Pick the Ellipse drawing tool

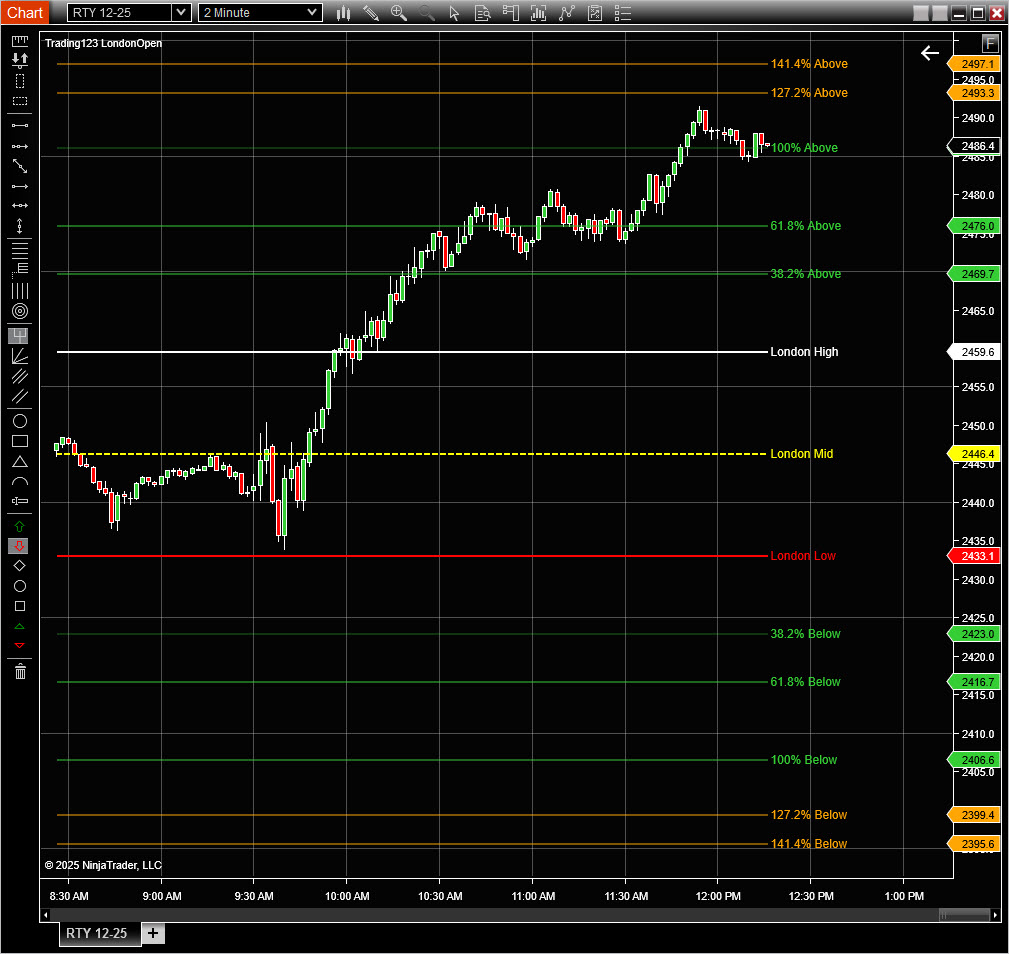tap(19, 421)
